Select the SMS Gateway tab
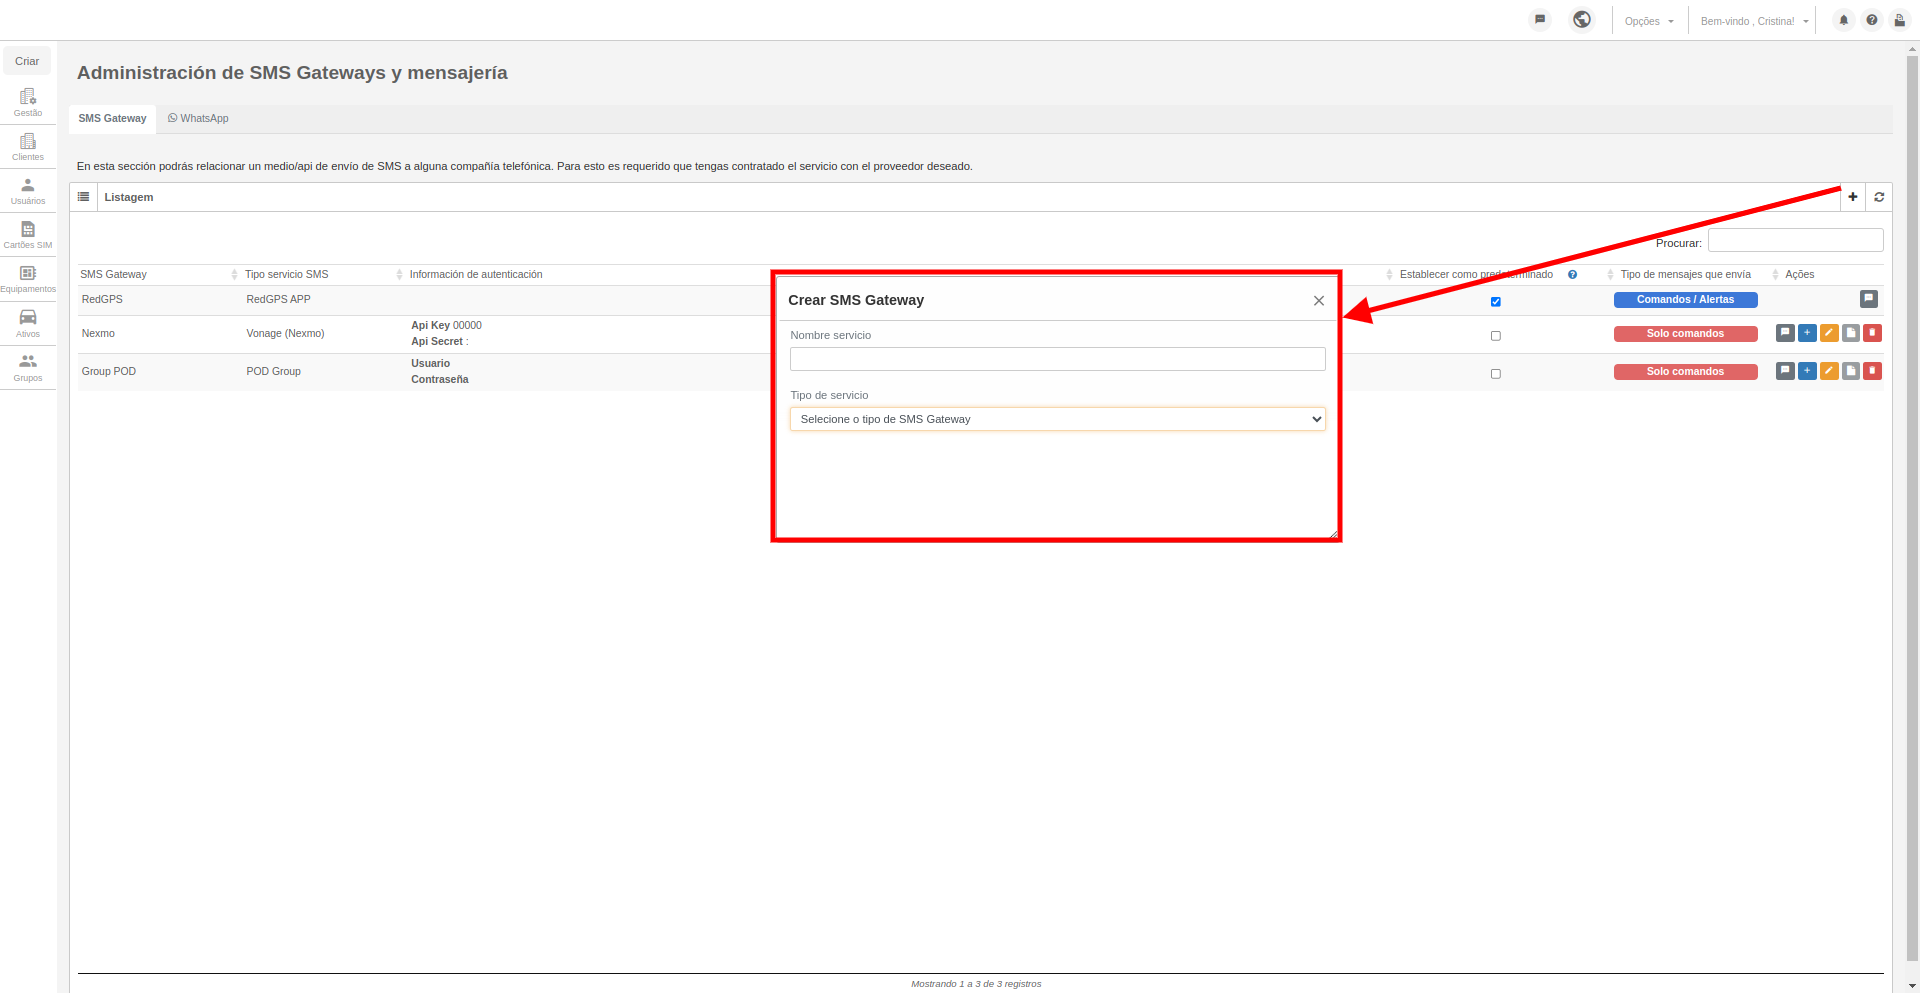The image size is (1920, 993). click(x=113, y=118)
